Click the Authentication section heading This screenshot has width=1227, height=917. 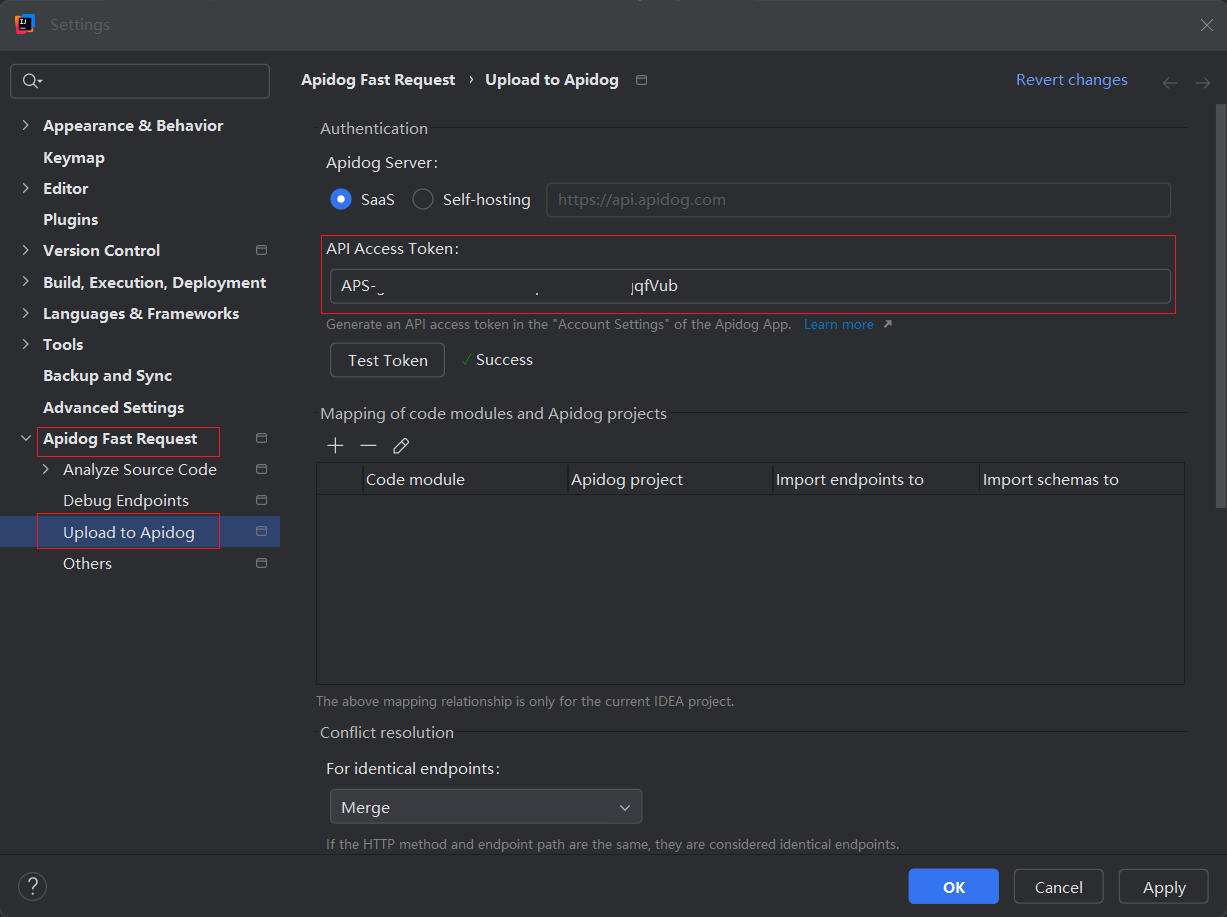(x=374, y=128)
